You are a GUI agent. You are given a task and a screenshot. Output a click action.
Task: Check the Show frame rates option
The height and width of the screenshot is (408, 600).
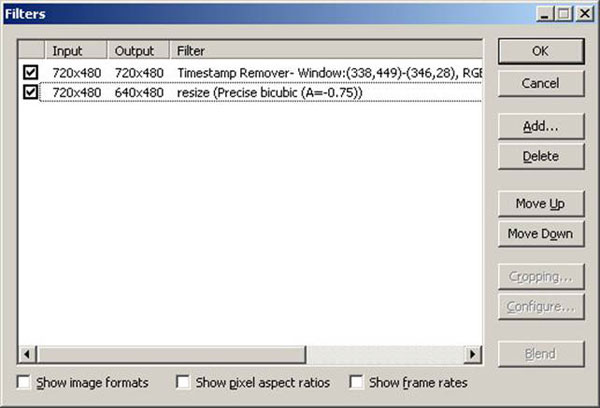tap(356, 382)
